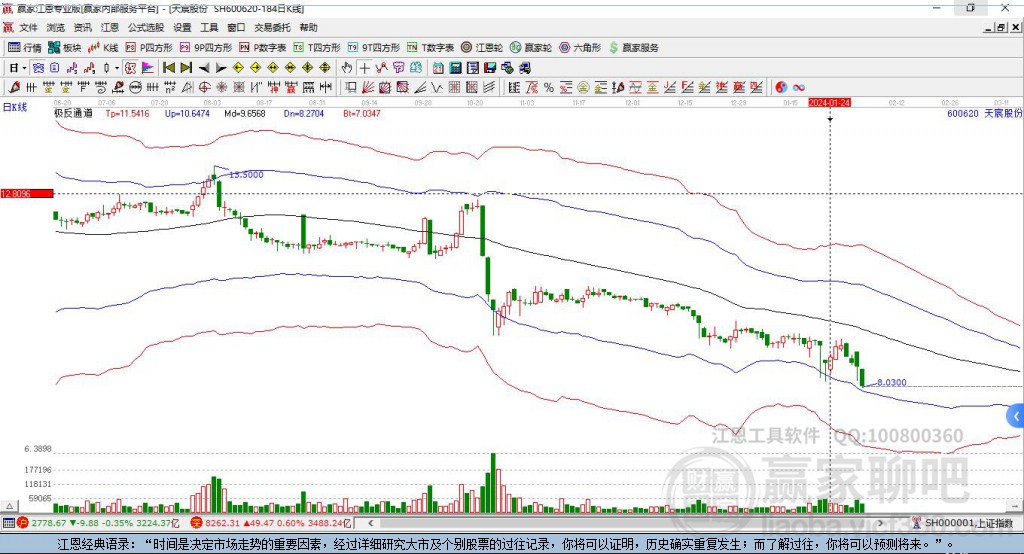
Task: Open the 资讯 menu
Action: (82, 27)
